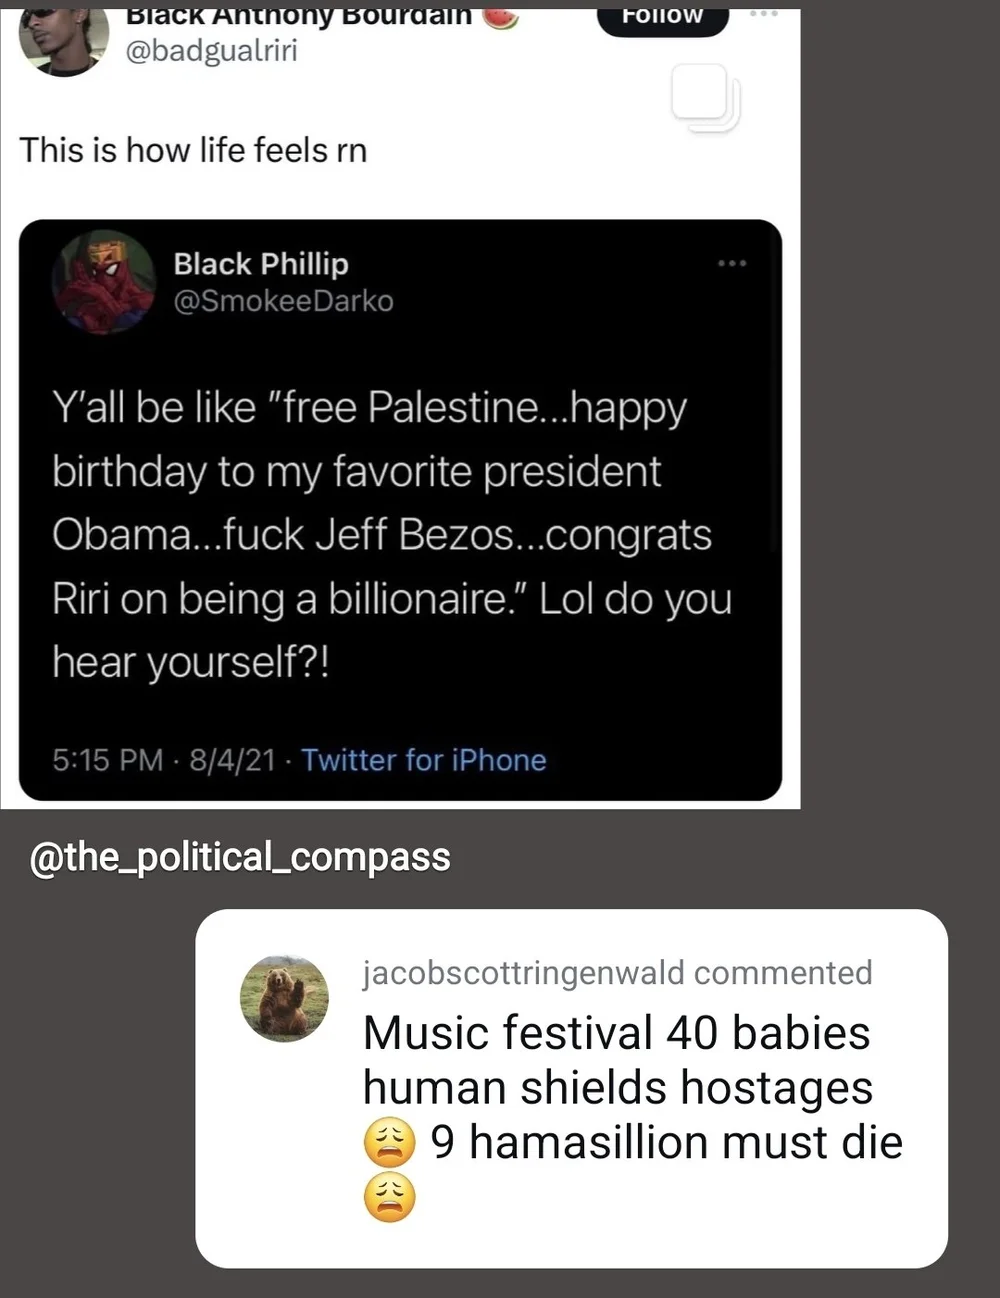
Task: Open the @SmokeeDarko handle
Action: point(283,301)
